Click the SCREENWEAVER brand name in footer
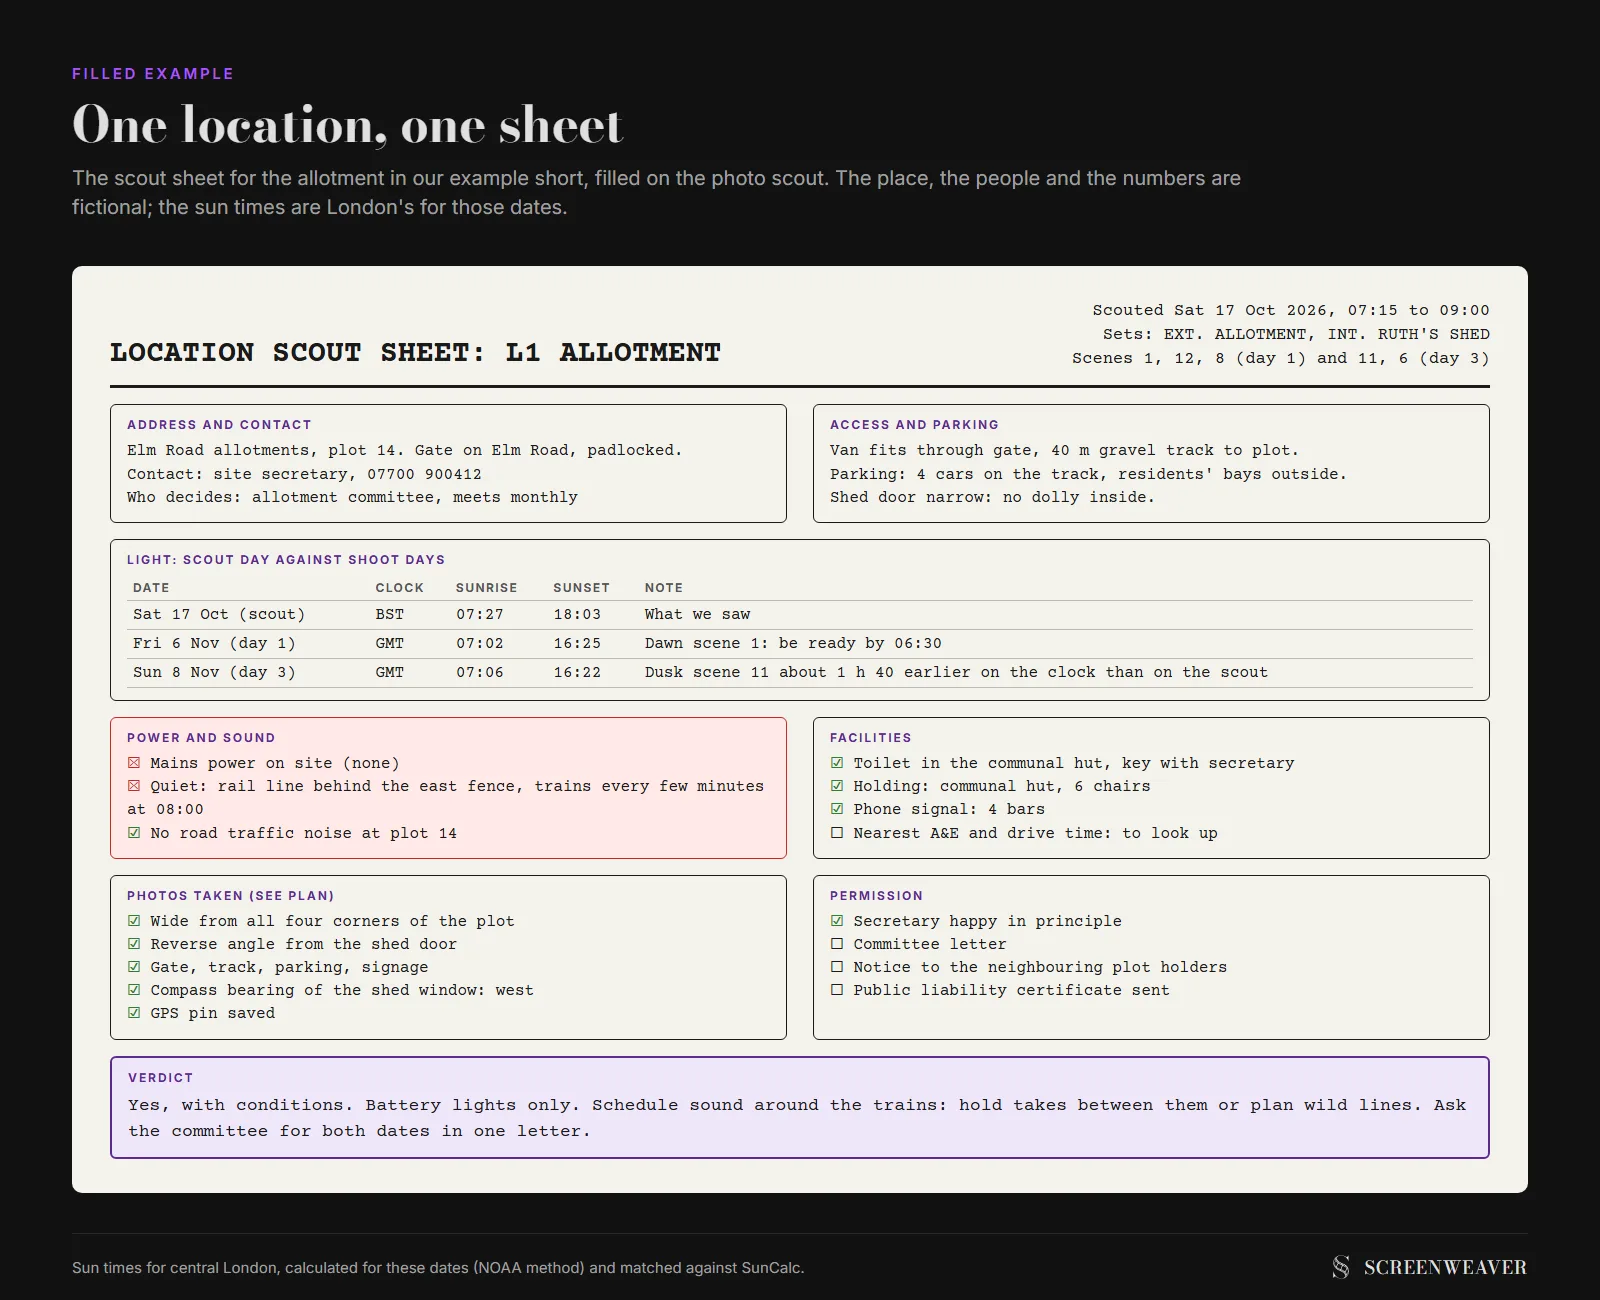The height and width of the screenshot is (1300, 1600). (1445, 1268)
